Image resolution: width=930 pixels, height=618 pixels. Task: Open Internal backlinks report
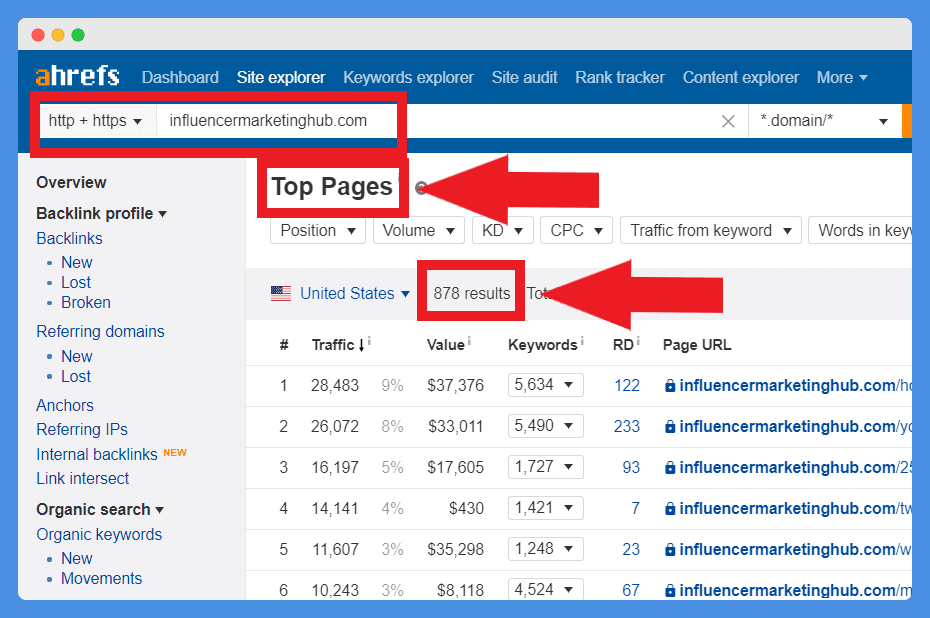(97, 454)
